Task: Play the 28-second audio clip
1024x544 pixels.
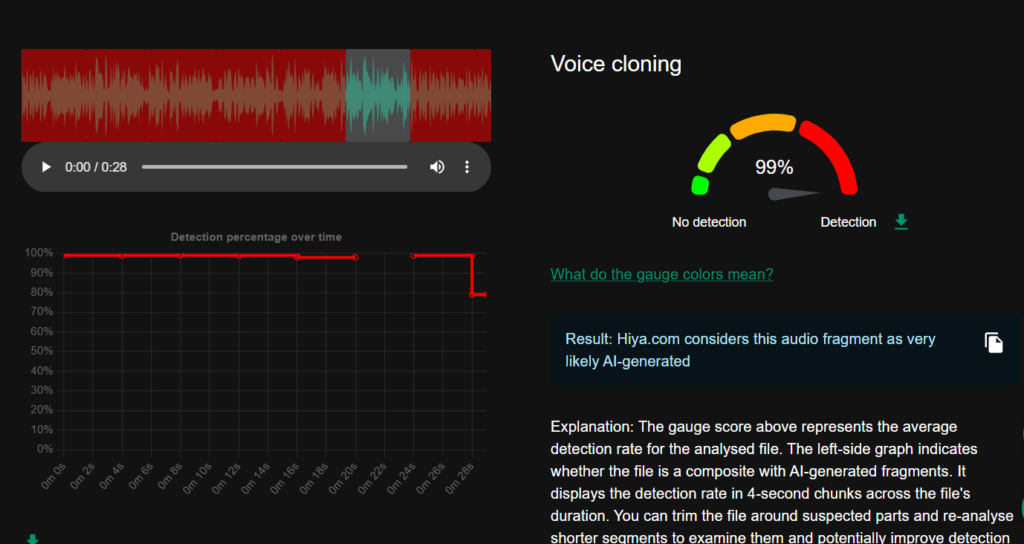Action: point(46,167)
